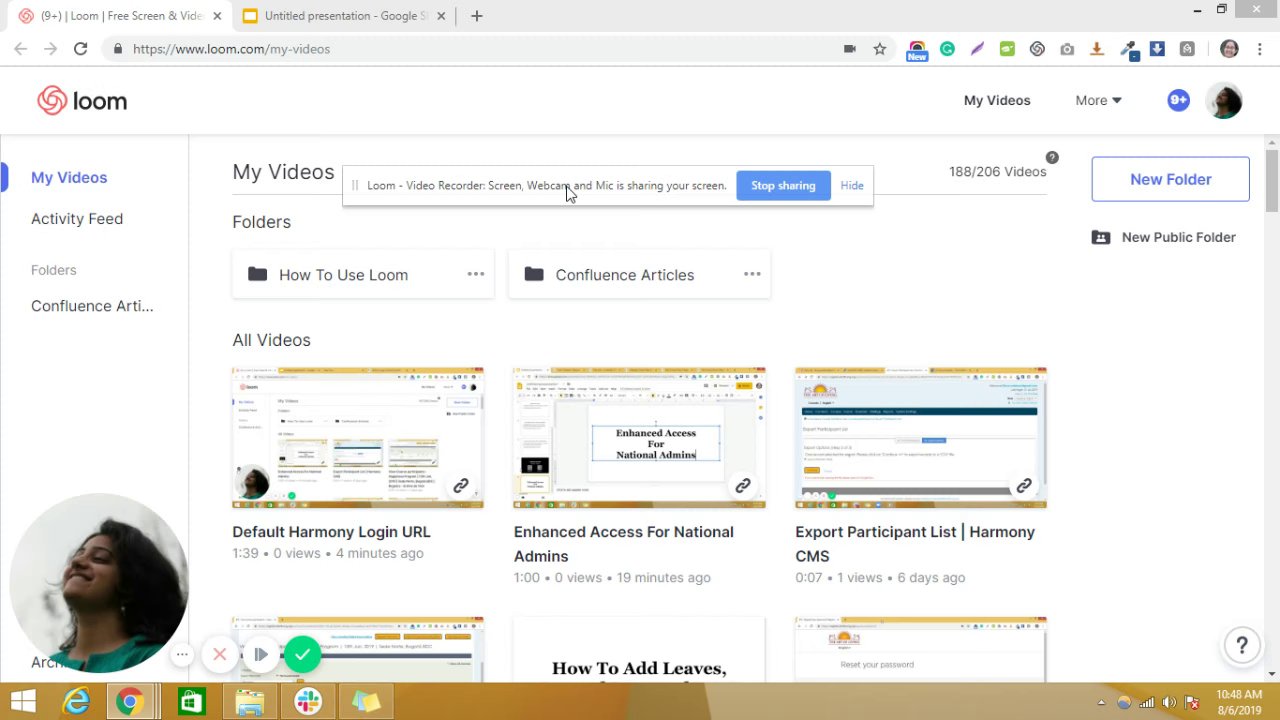Viewport: 1280px width, 720px height.
Task: Open Slack from the taskbar
Action: (x=308, y=702)
